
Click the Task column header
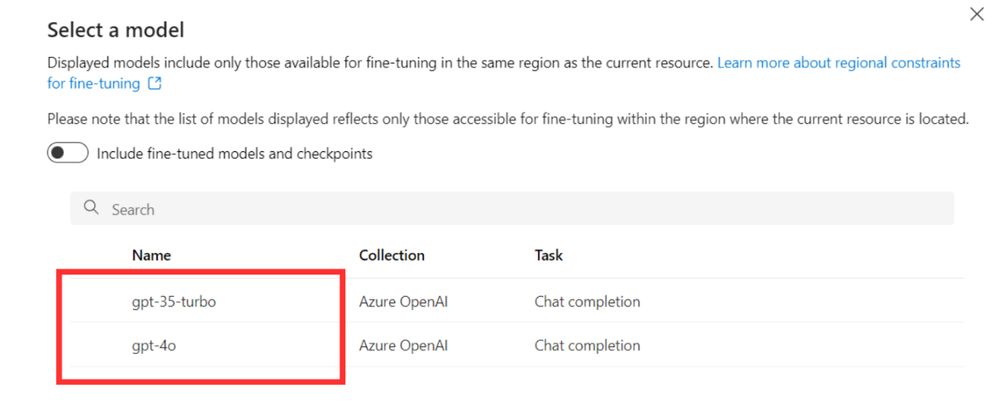click(x=549, y=255)
